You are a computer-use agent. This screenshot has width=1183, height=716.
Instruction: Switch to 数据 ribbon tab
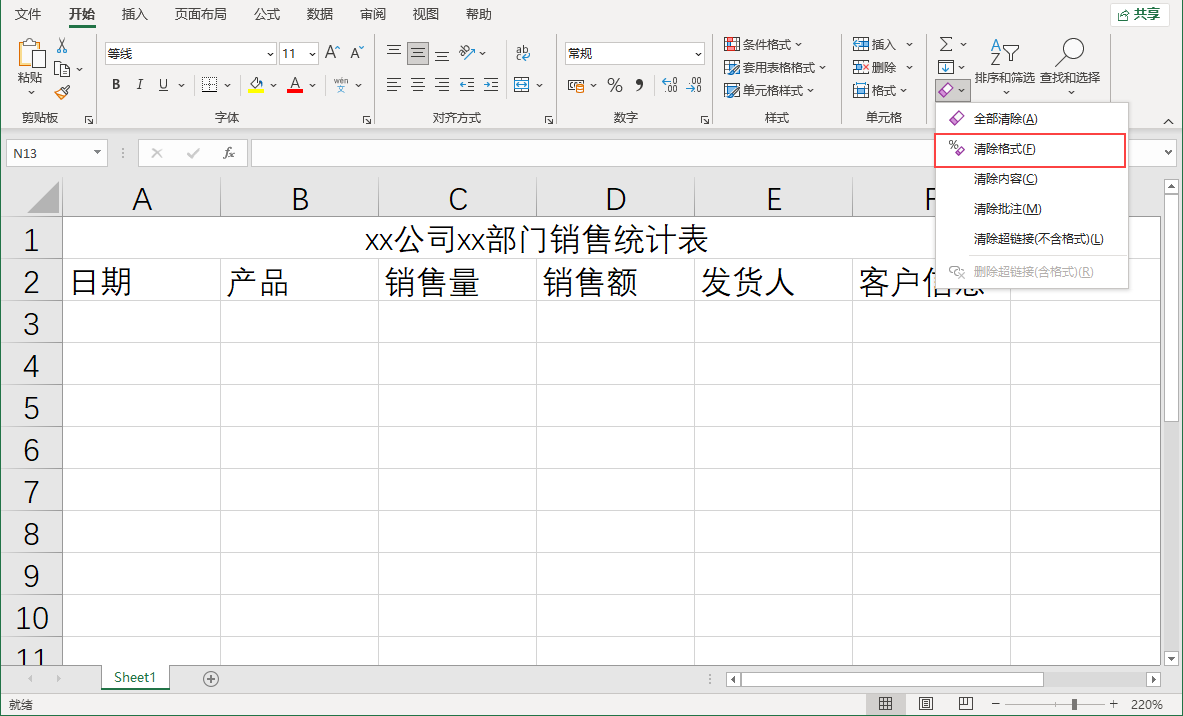320,14
